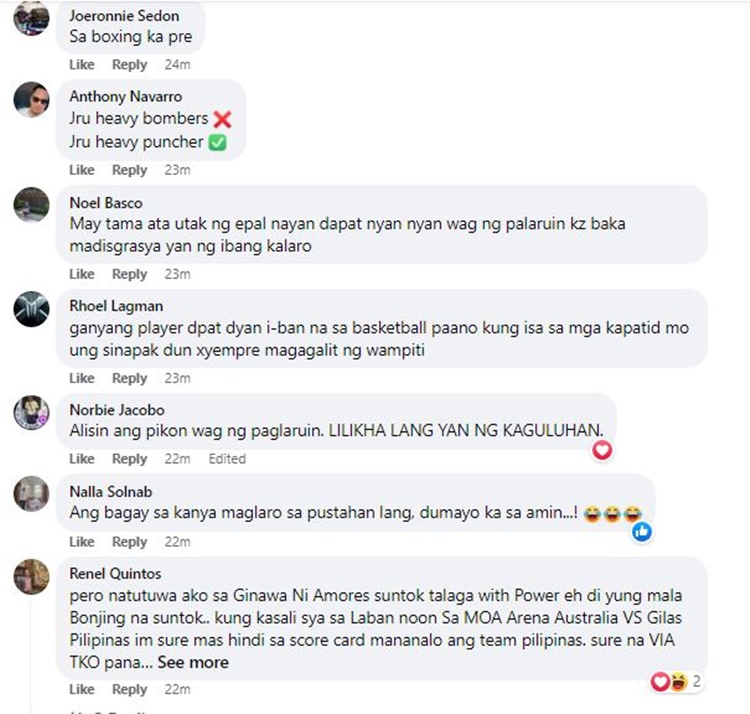This screenshot has width=750, height=714.
Task: Open Anthony Navarro's avatar with sunglasses
Action: (31, 99)
